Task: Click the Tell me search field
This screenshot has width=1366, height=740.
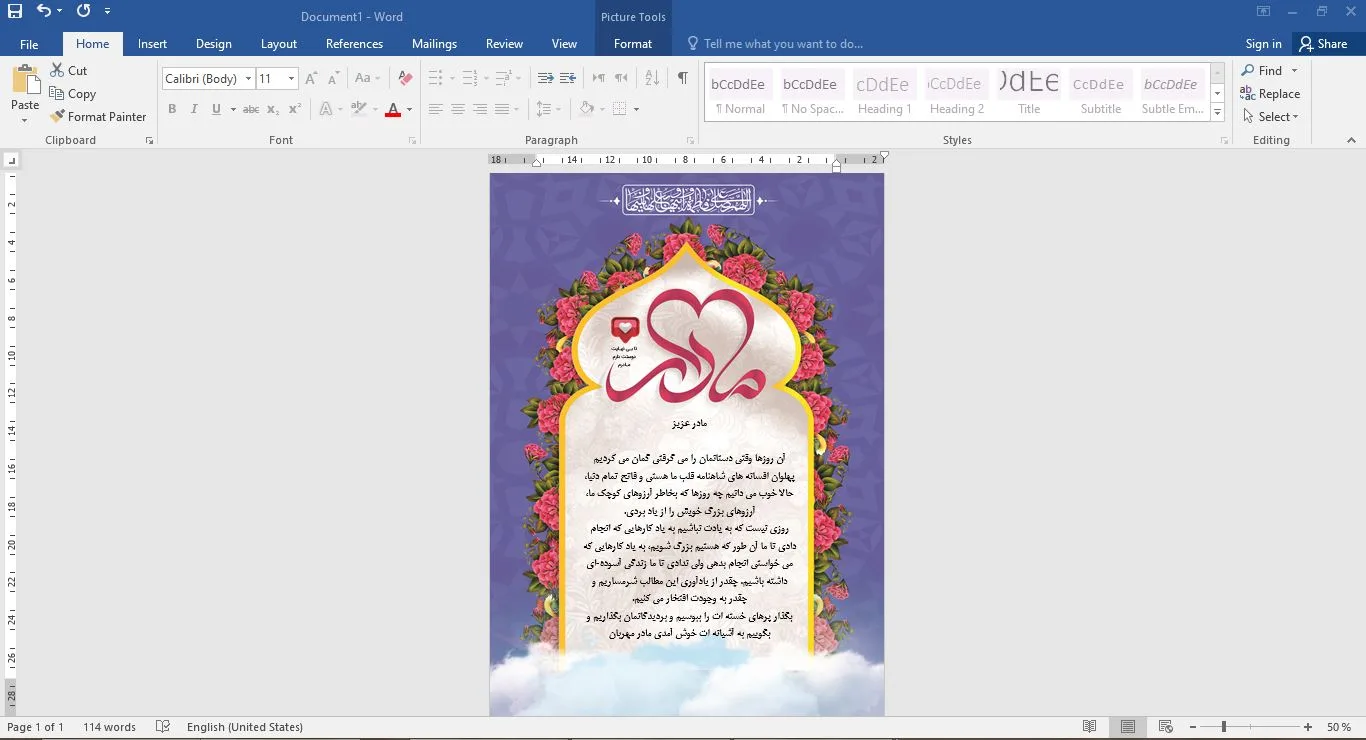Action: click(x=782, y=44)
